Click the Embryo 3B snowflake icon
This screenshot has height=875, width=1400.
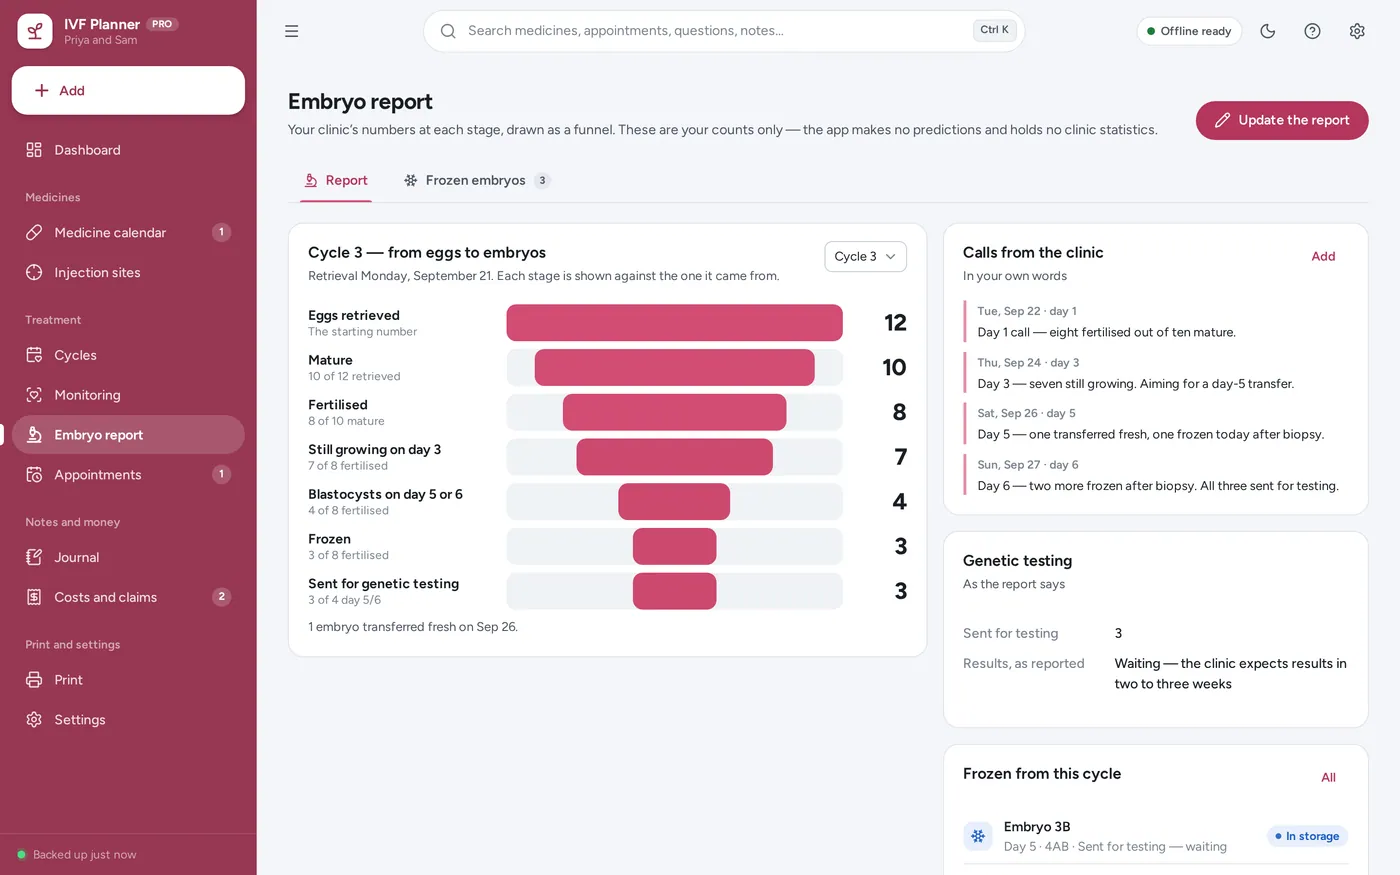pyautogui.click(x=978, y=836)
